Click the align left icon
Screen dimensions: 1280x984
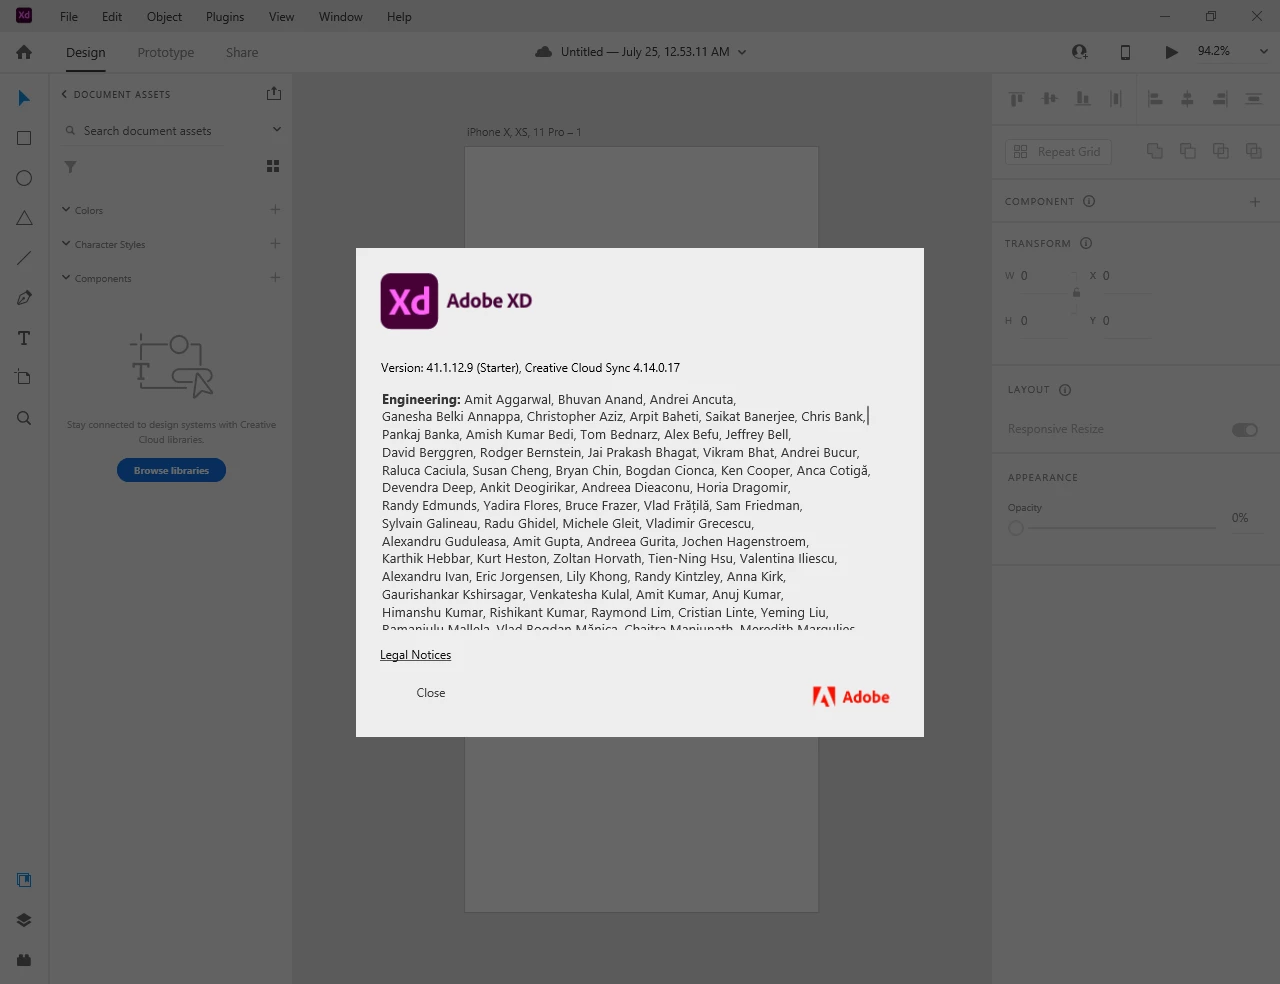tap(1155, 98)
